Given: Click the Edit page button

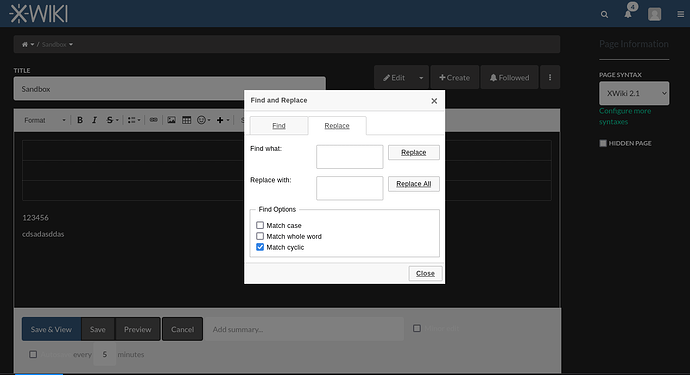Looking at the screenshot, I should click(394, 77).
